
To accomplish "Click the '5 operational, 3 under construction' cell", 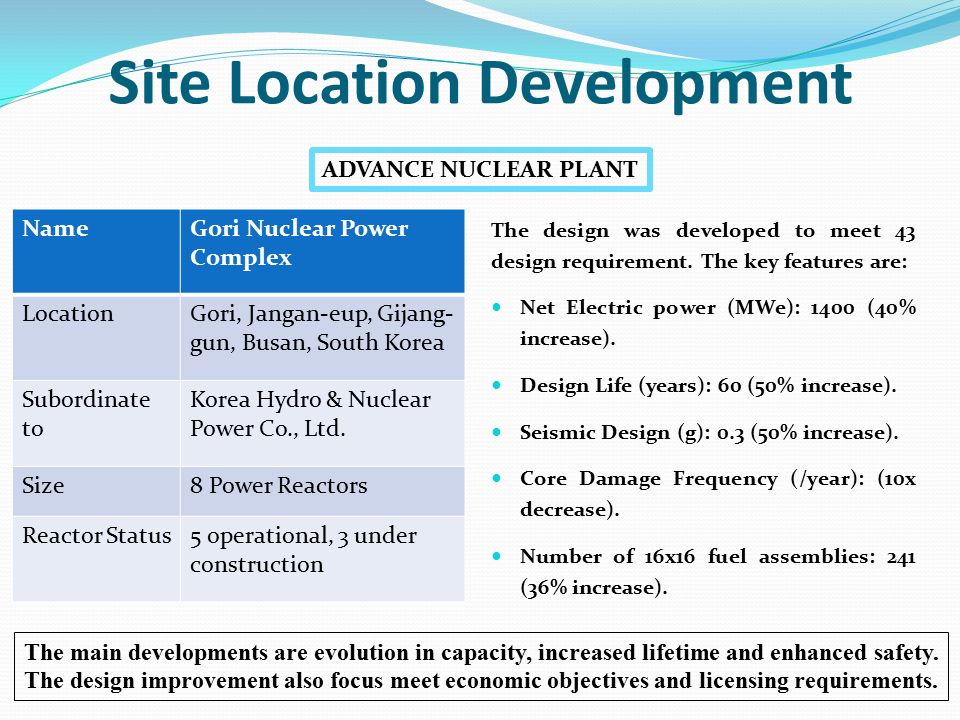I will [x=323, y=558].
